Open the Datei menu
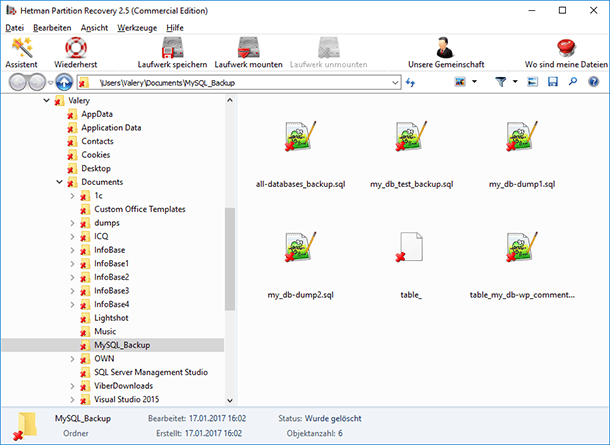 tap(14, 28)
